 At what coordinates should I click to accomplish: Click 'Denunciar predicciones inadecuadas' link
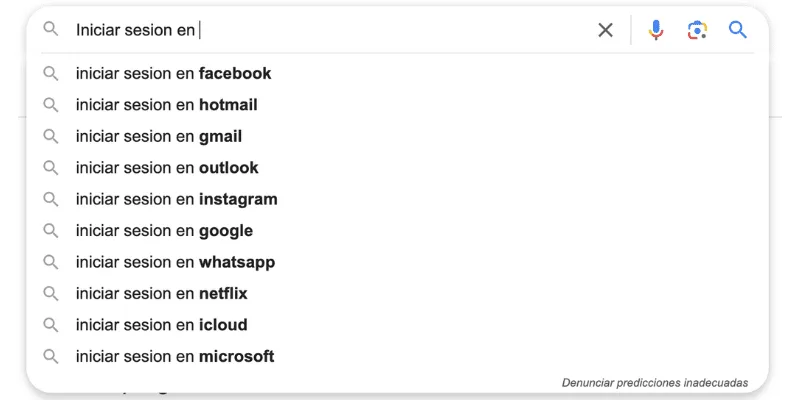tap(654, 382)
